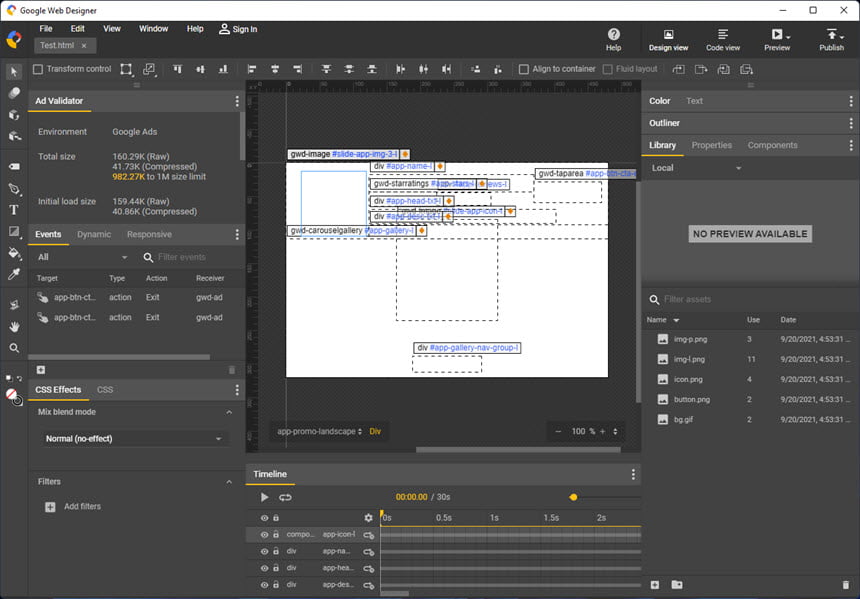Screen dimensions: 860x599
Task: Switch to Code view
Action: click(723, 39)
